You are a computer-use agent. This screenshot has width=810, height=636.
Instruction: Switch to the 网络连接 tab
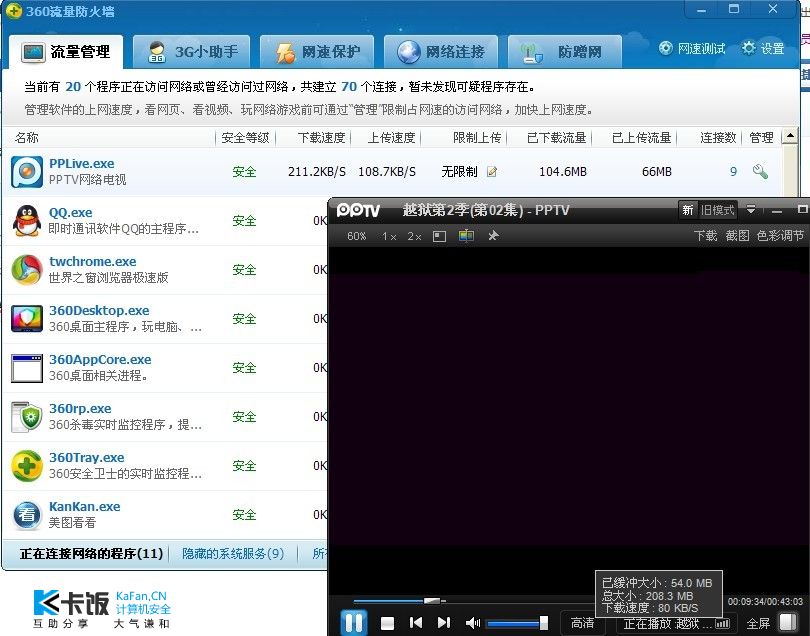click(x=441, y=52)
